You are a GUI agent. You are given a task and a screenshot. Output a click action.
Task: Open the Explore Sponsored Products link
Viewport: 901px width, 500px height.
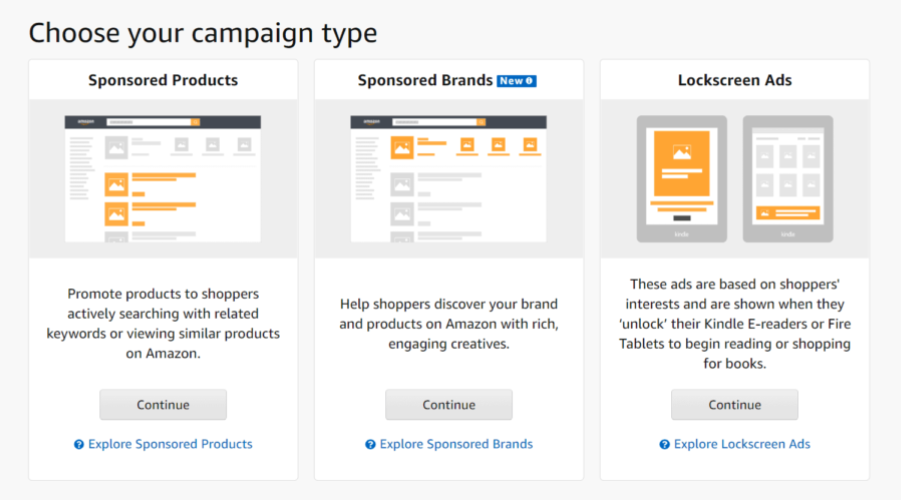(170, 444)
